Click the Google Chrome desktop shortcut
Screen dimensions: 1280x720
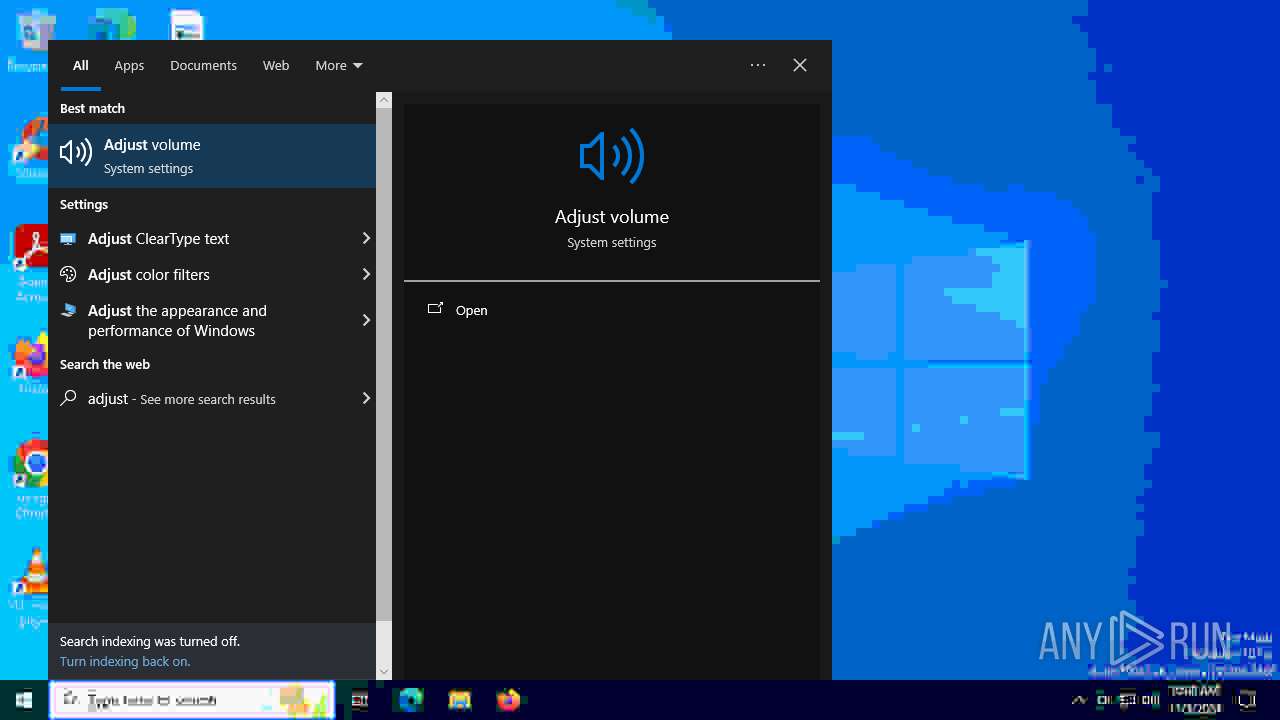33,478
